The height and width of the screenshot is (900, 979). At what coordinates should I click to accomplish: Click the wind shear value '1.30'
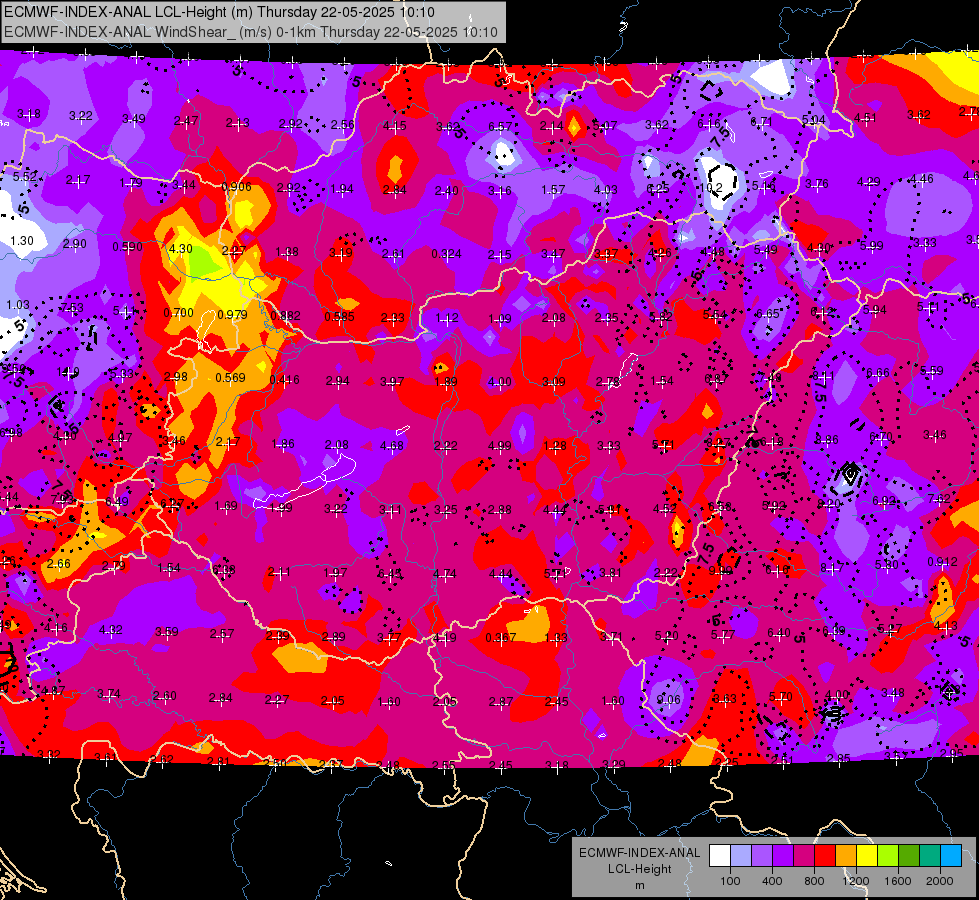pyautogui.click(x=22, y=240)
